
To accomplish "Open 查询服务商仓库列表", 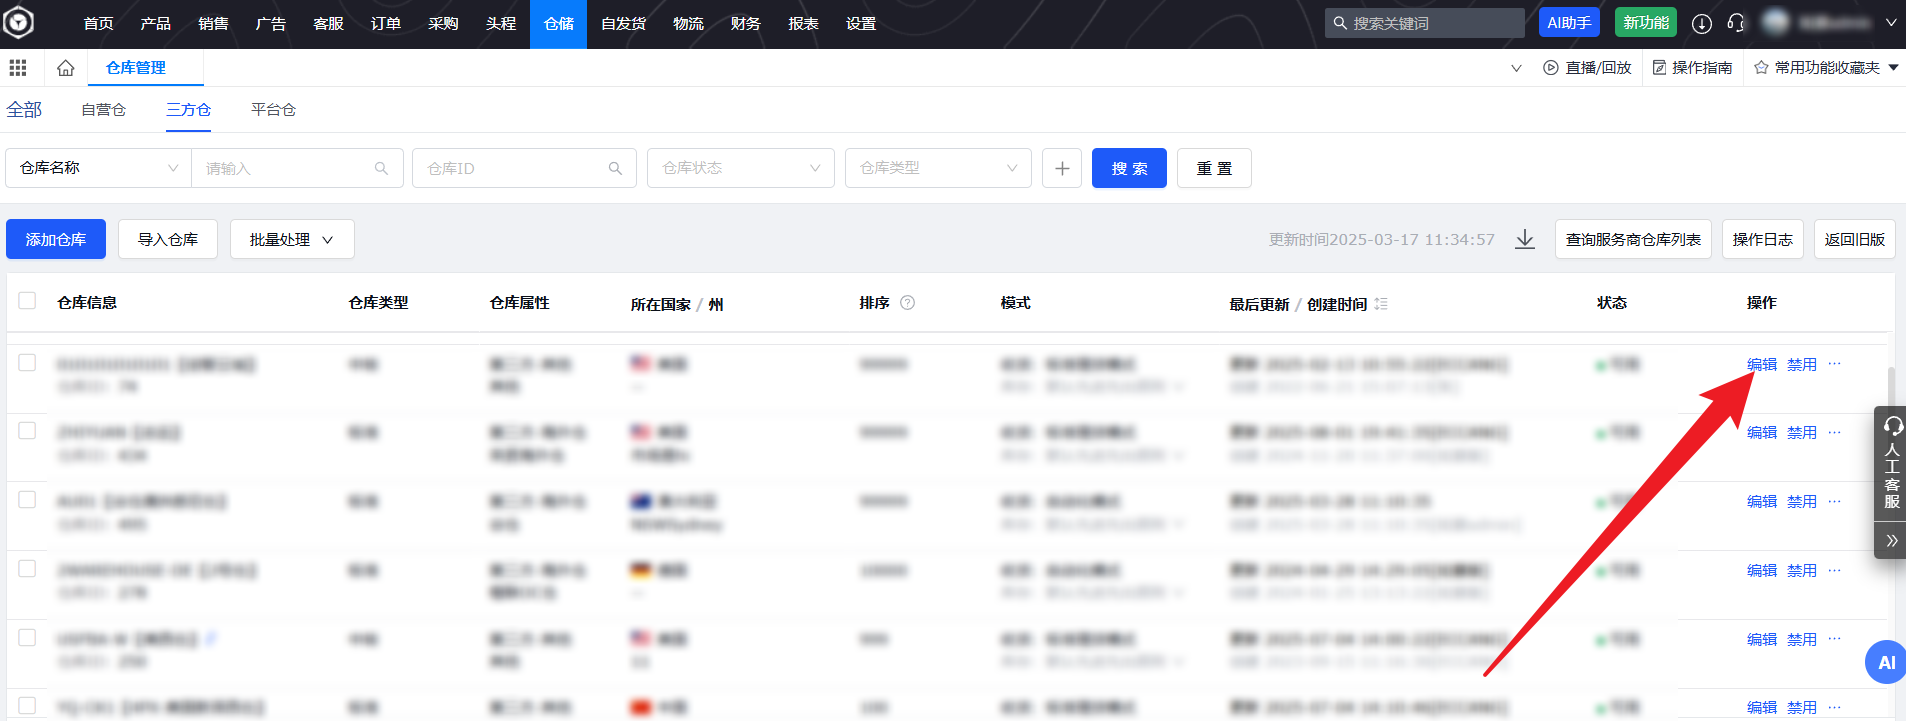I will 1633,239.
